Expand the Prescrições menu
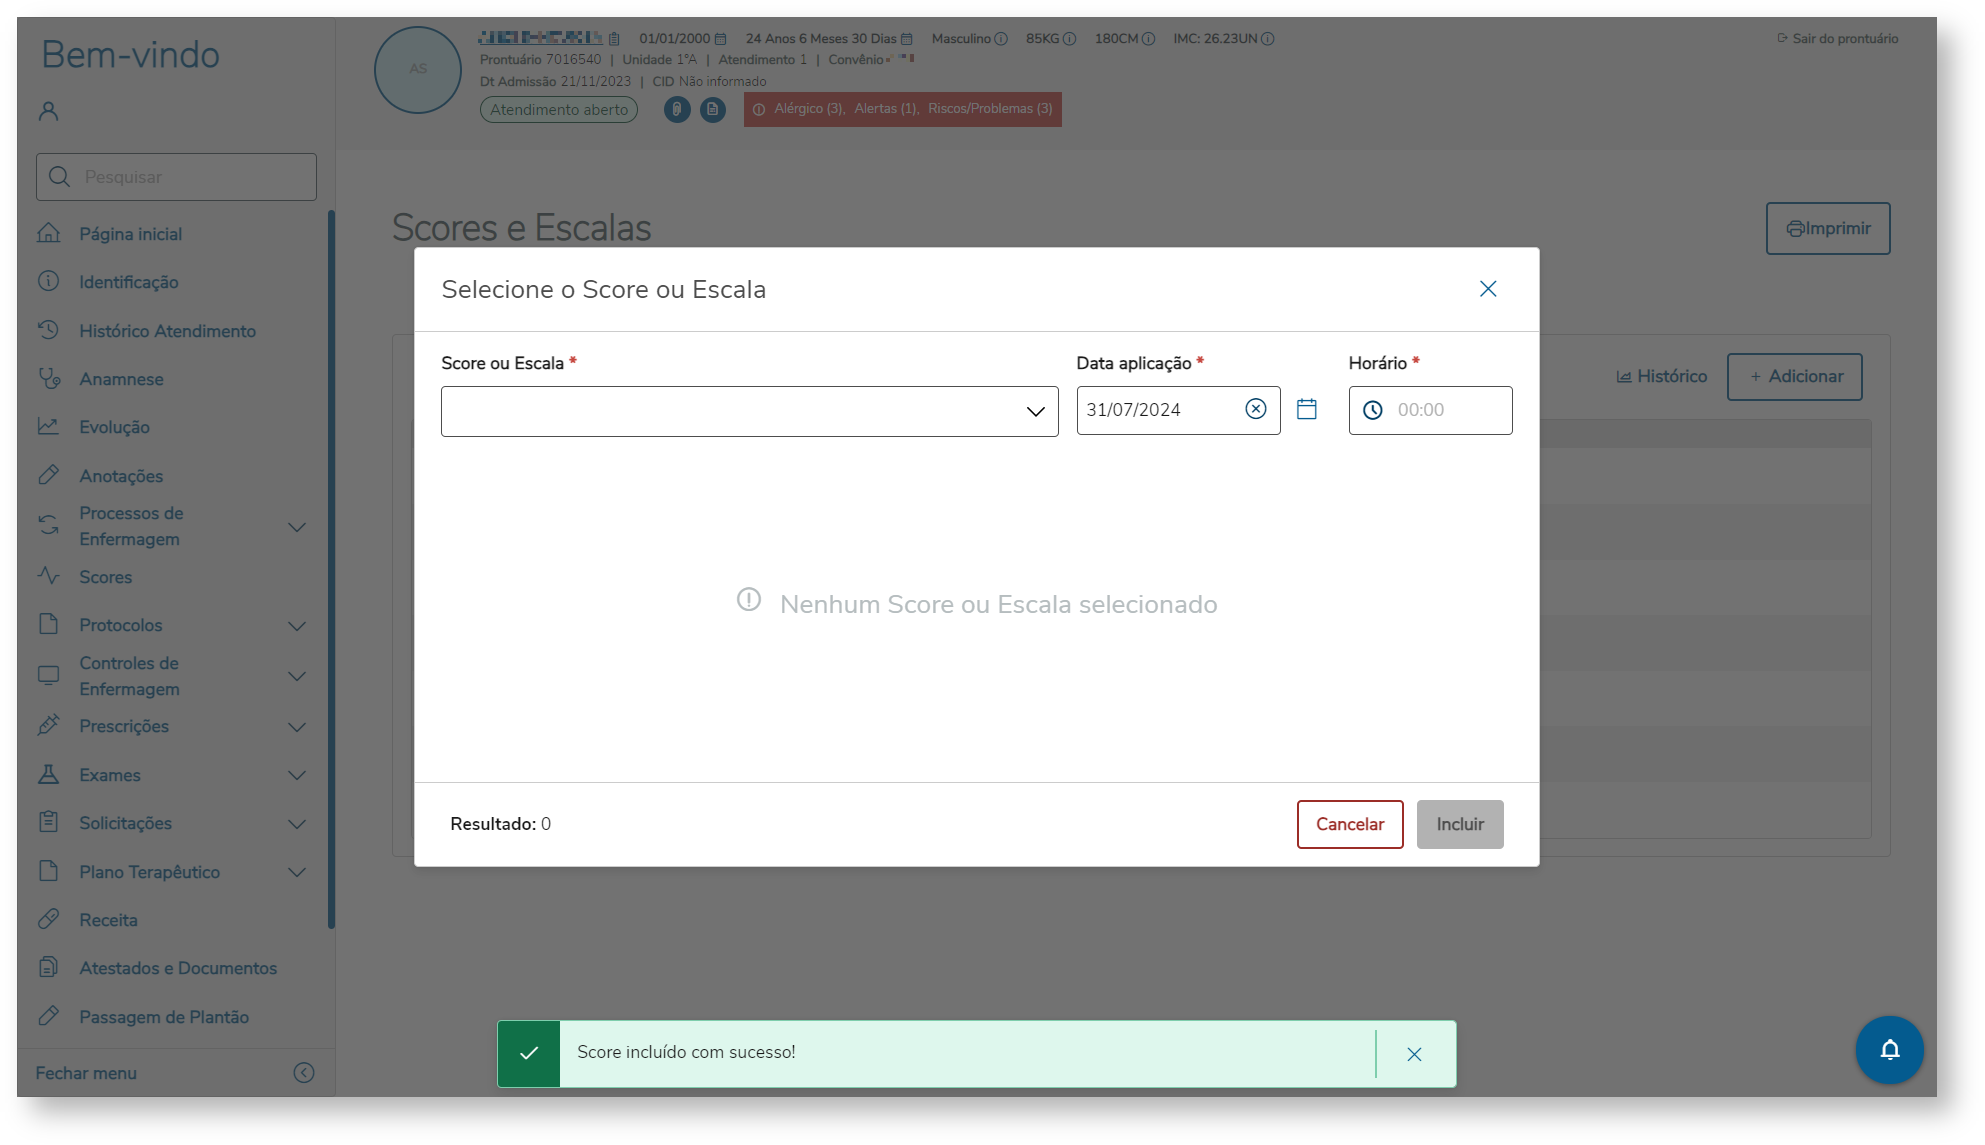Image resolution: width=1985 pixels, height=1145 pixels. pyautogui.click(x=296, y=727)
